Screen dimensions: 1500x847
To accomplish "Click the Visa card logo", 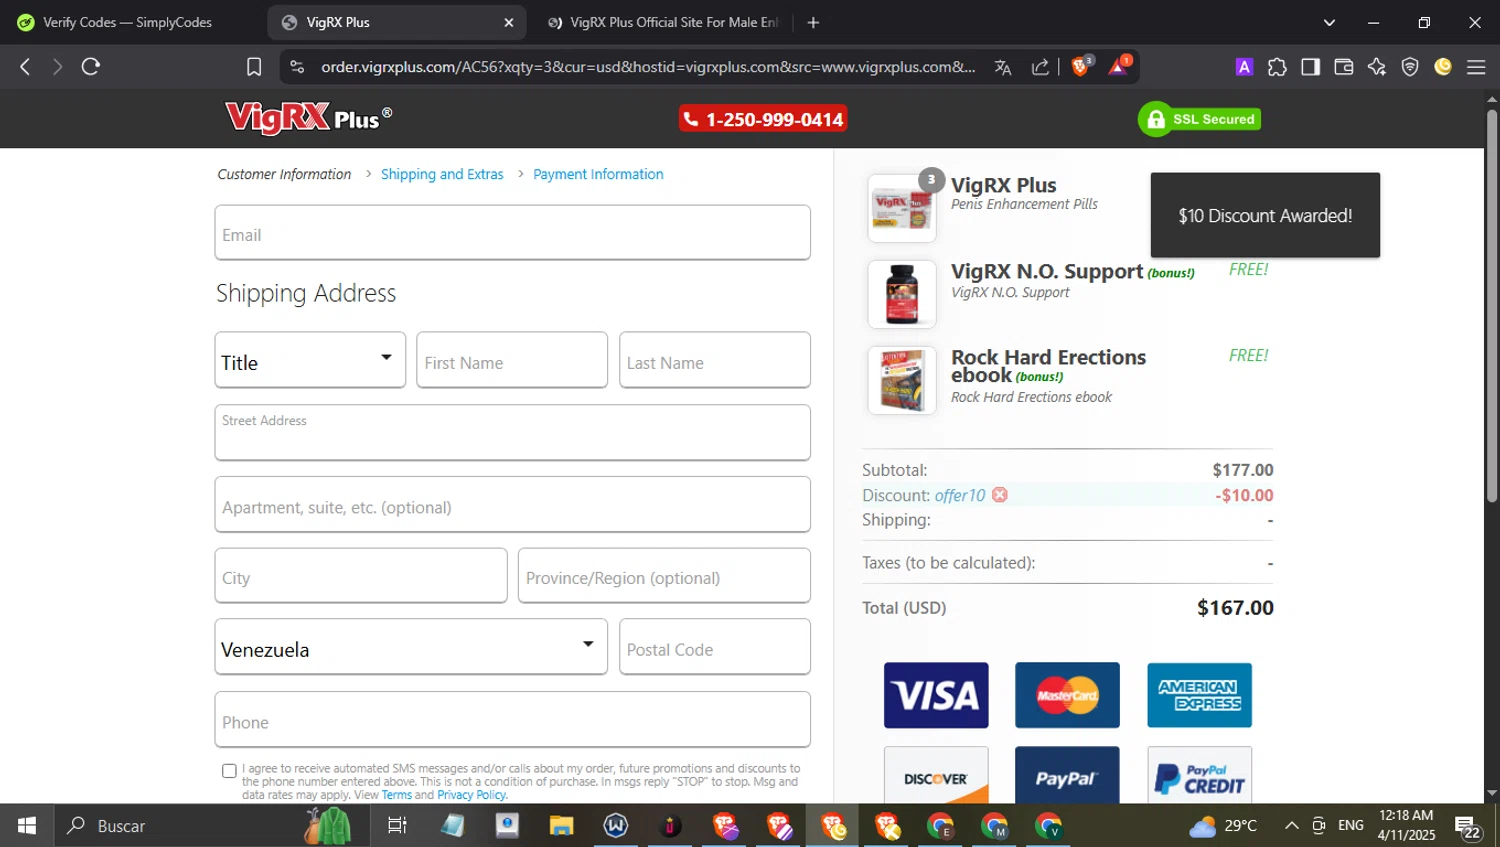I will tap(936, 695).
